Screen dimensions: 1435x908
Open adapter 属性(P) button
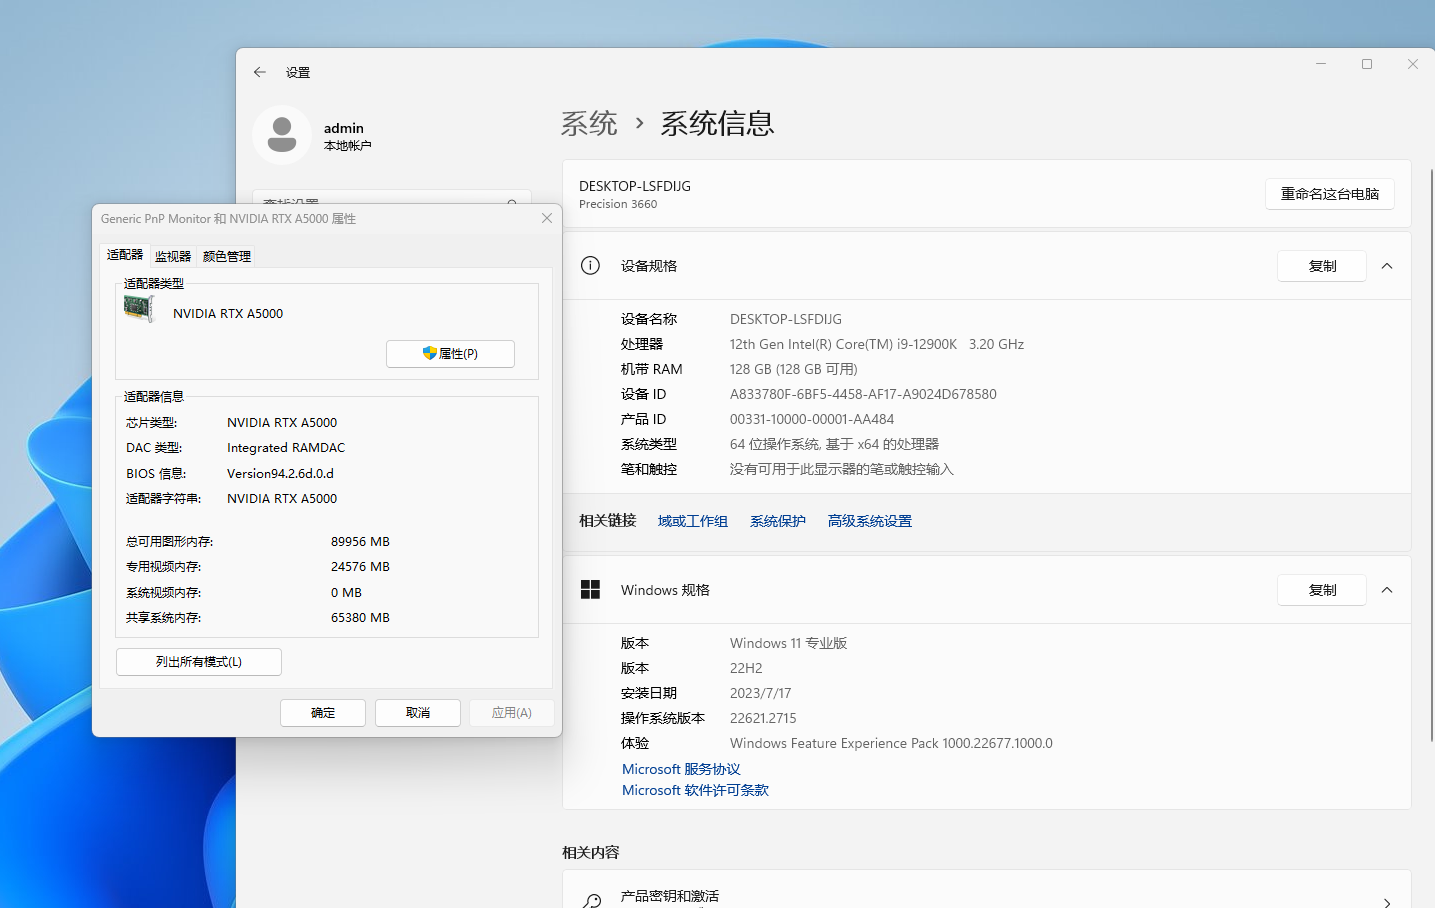(450, 354)
